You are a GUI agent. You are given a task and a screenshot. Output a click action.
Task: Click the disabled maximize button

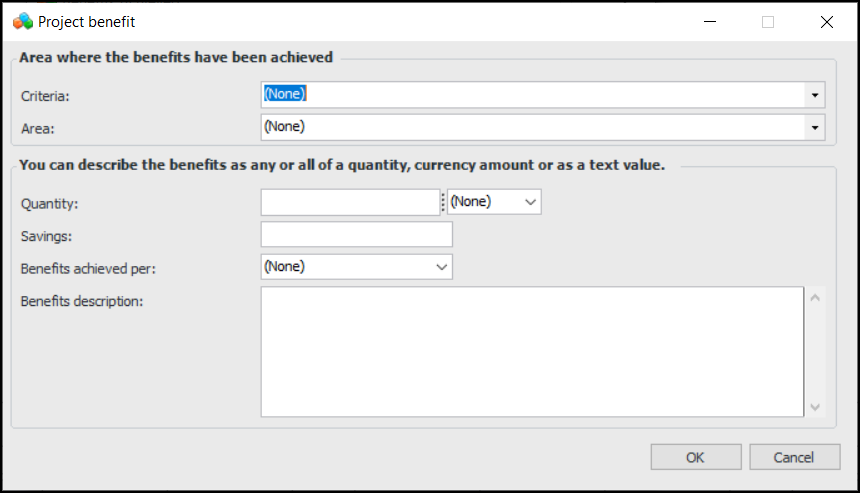coord(768,21)
